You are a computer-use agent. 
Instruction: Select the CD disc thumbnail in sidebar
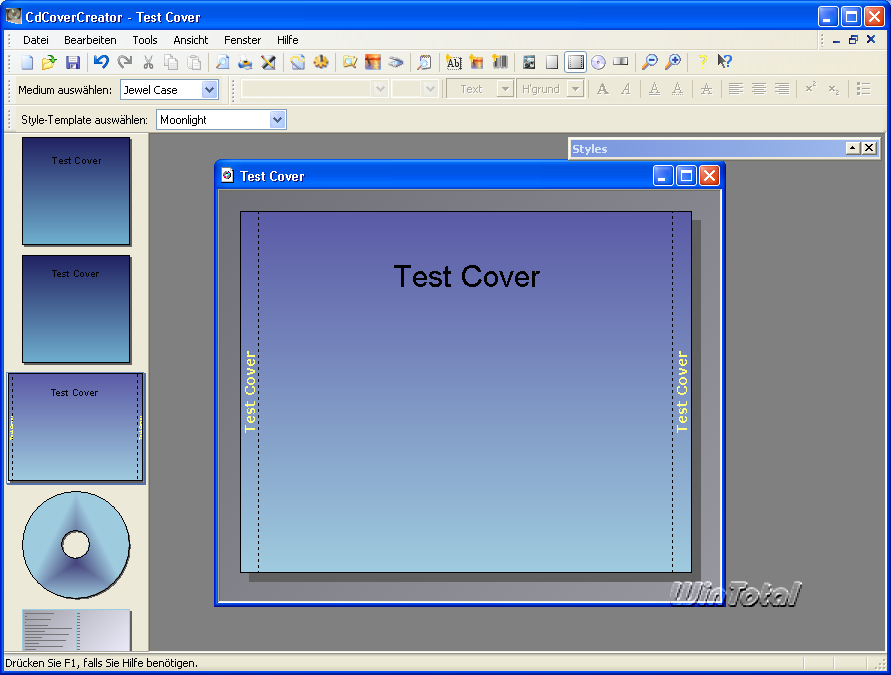76,545
